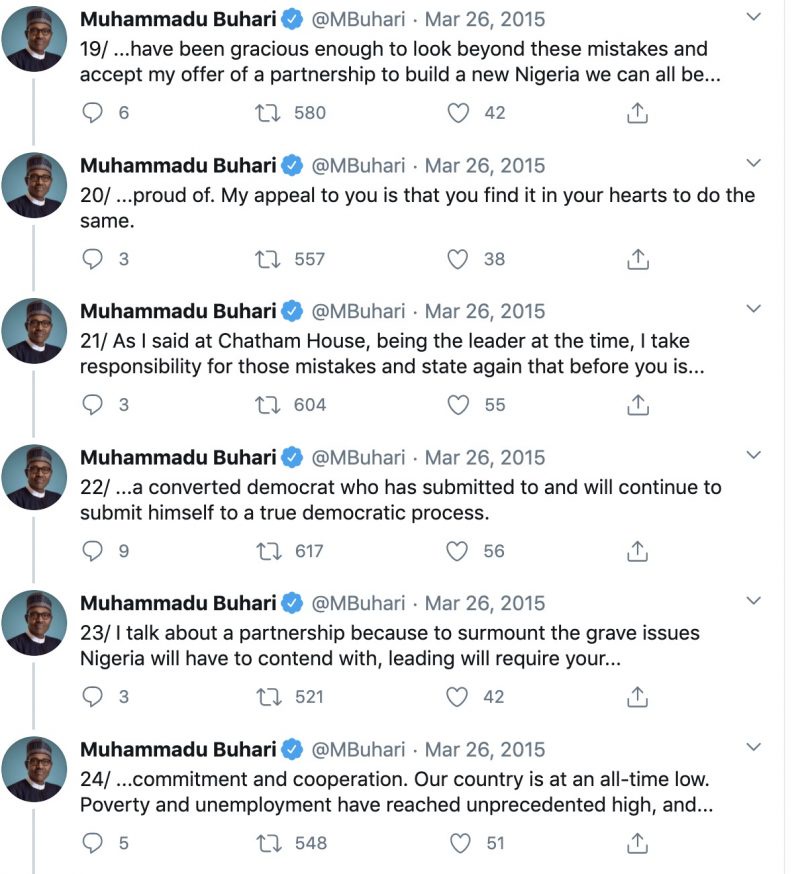This screenshot has height=874, width=800.
Task: Reply to tweet 24/ with 5 comments
Action: (93, 843)
